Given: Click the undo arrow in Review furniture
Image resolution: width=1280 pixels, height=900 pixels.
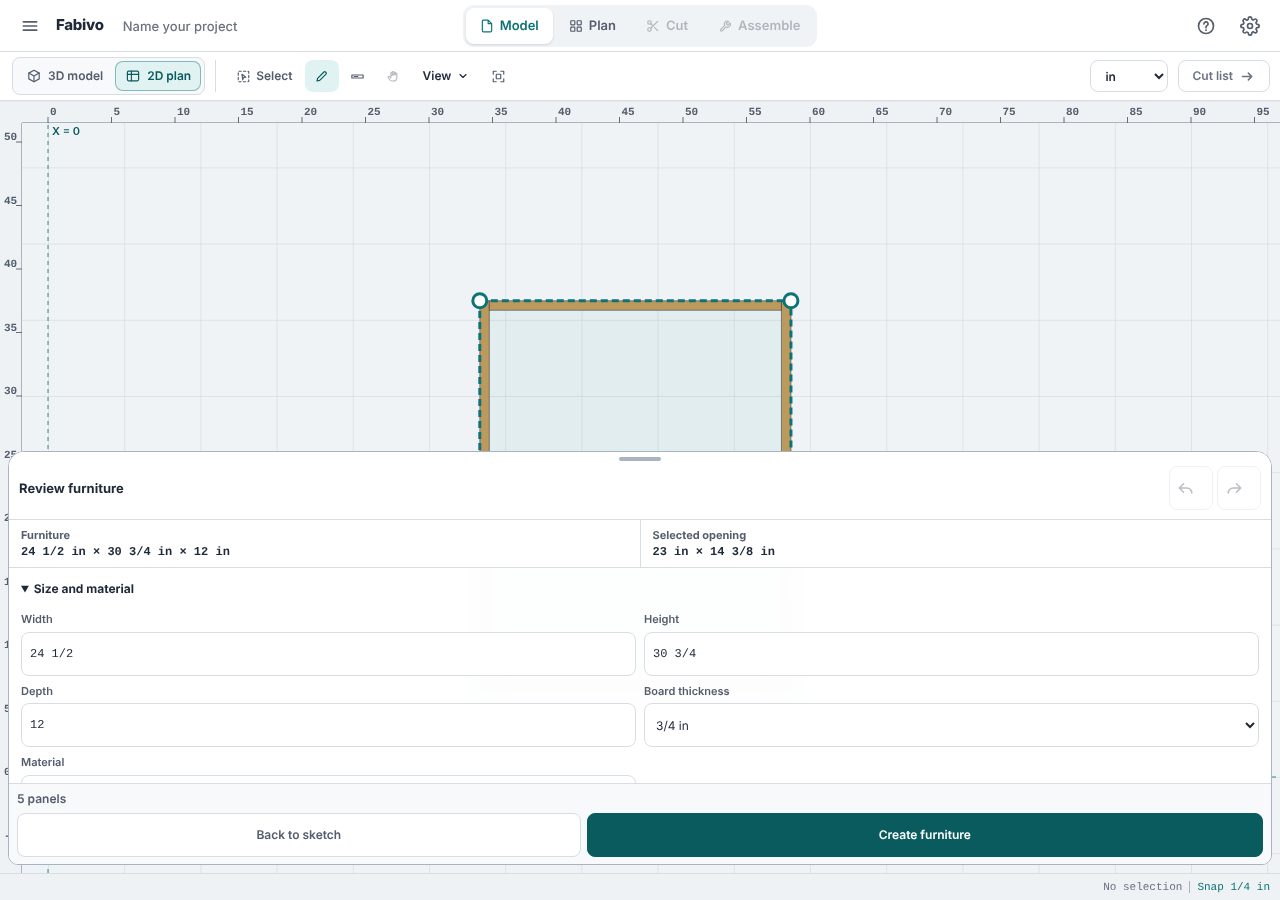Looking at the screenshot, I should click(x=1190, y=488).
